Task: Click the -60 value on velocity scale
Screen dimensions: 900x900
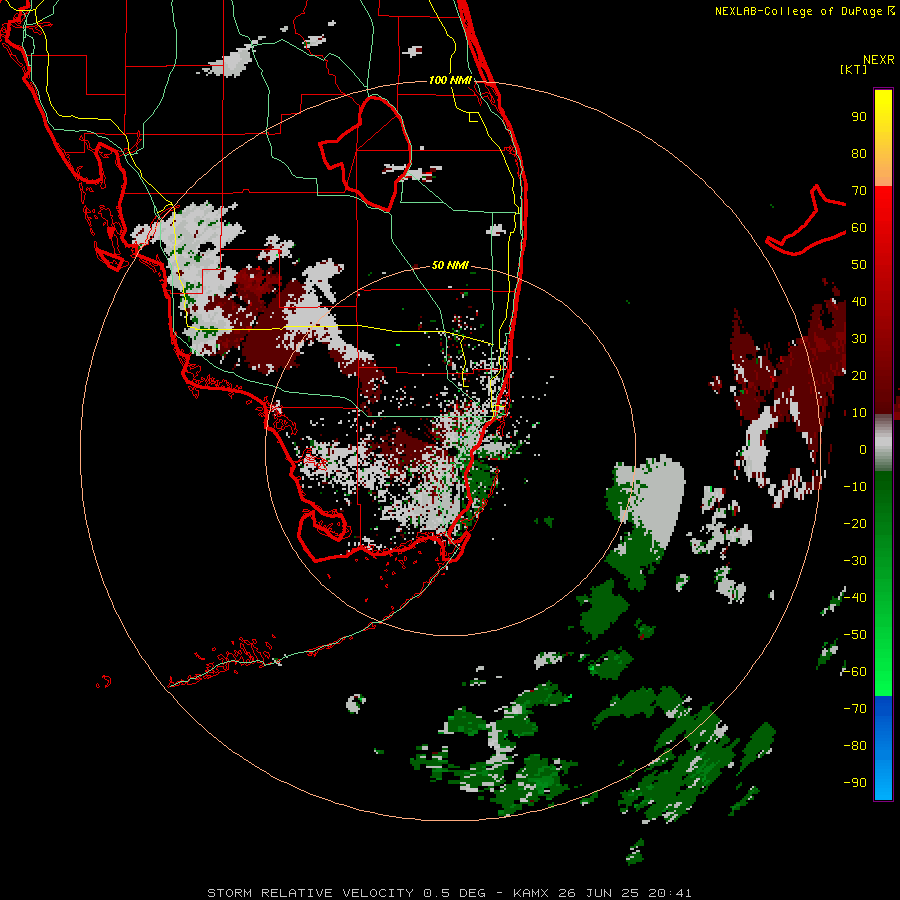Action: coord(855,672)
